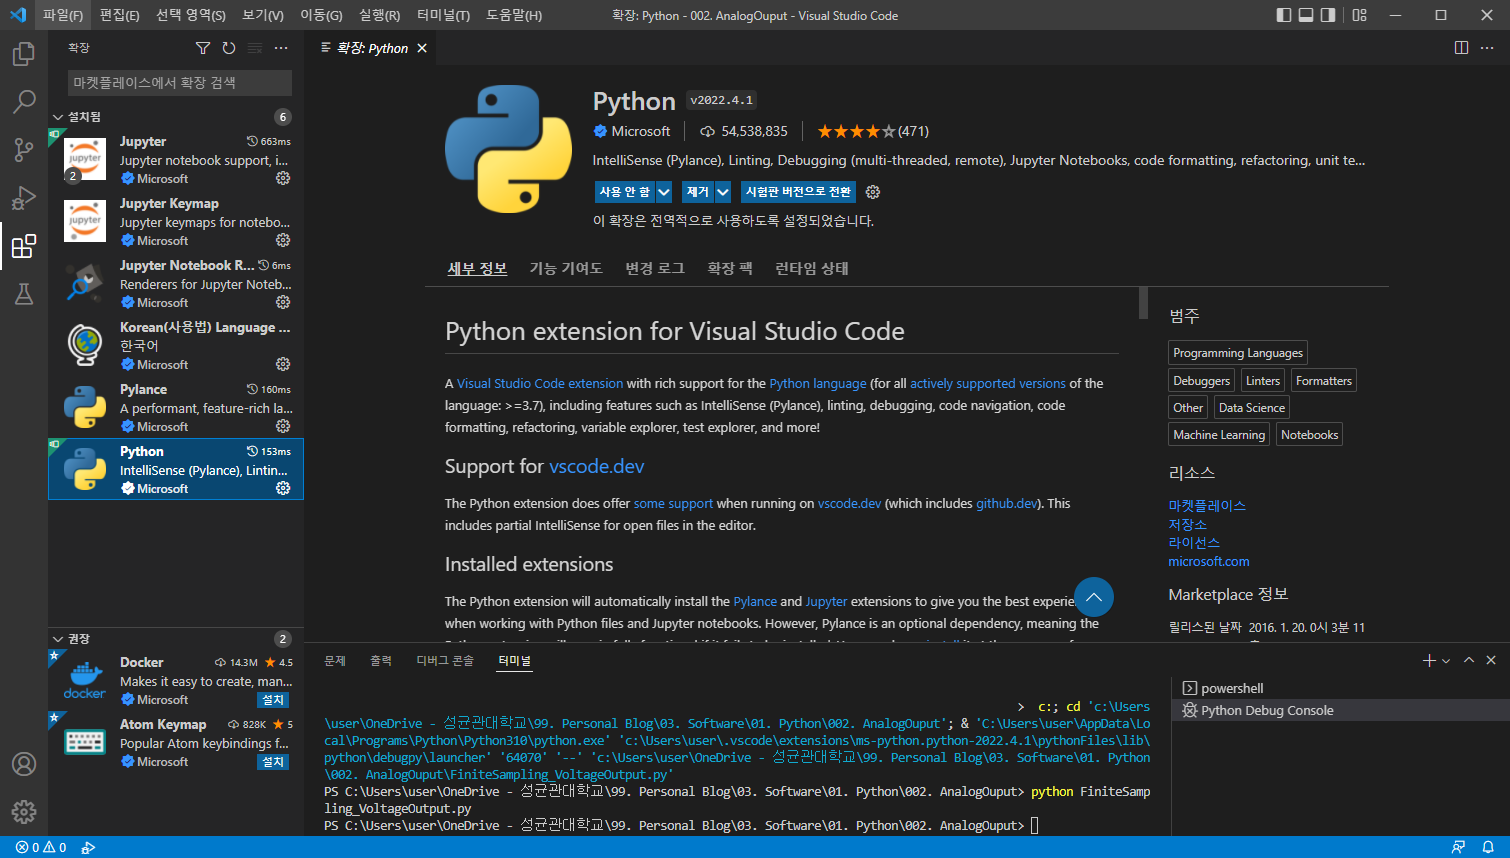
Task: Click errors and warnings status indicator
Action: (41, 847)
